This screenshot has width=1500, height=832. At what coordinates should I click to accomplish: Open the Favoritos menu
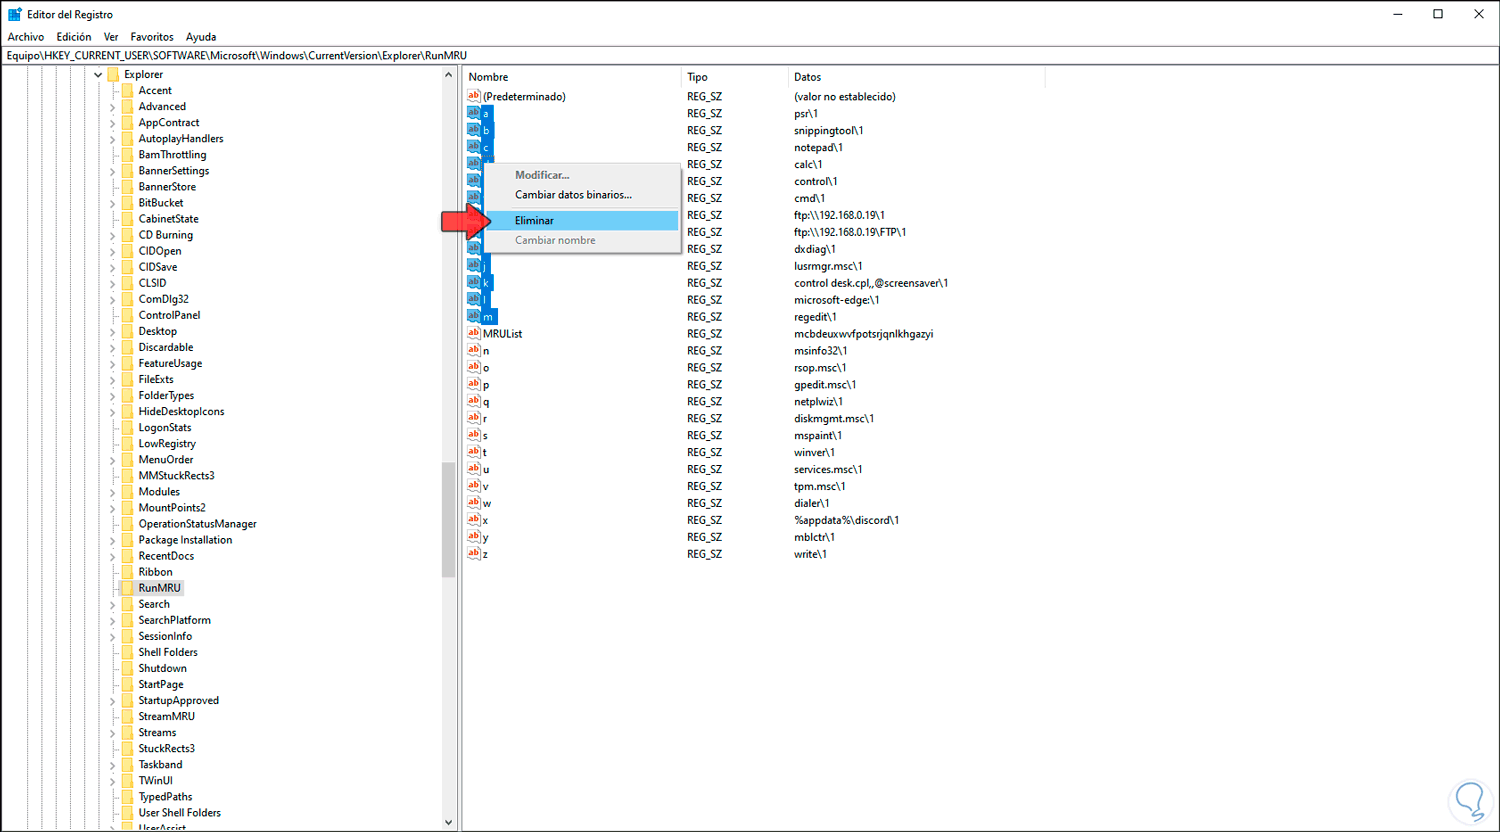pyautogui.click(x=151, y=36)
